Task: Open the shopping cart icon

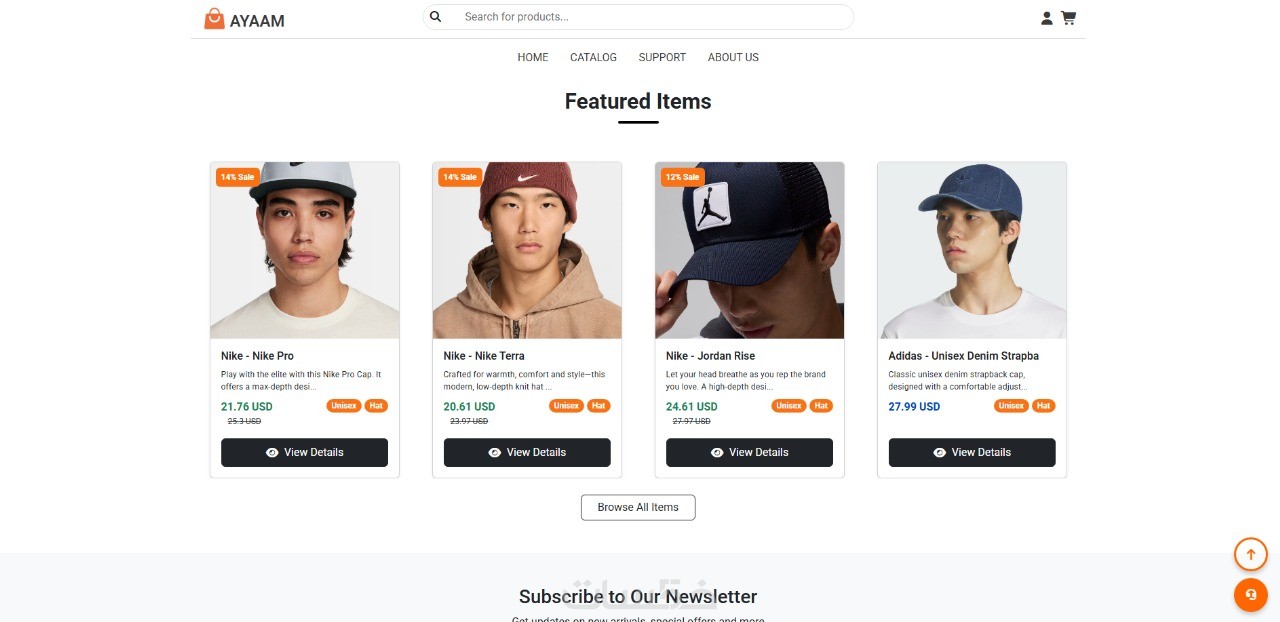Action: (x=1069, y=18)
